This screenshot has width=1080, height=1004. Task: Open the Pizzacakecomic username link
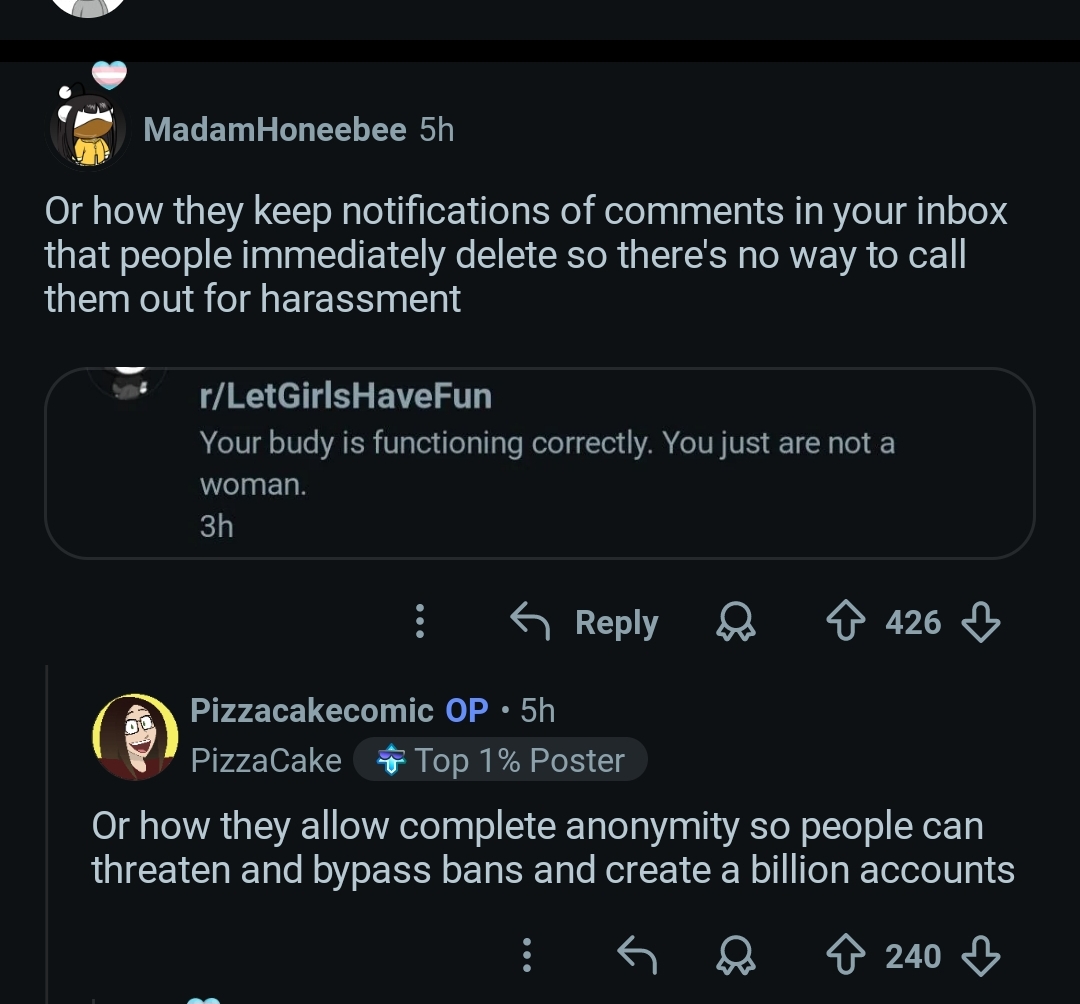pyautogui.click(x=311, y=710)
